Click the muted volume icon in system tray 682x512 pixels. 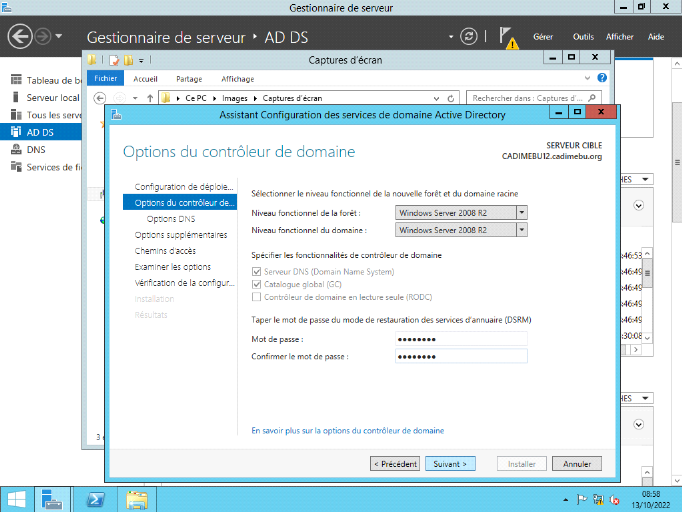pyautogui.click(x=615, y=500)
